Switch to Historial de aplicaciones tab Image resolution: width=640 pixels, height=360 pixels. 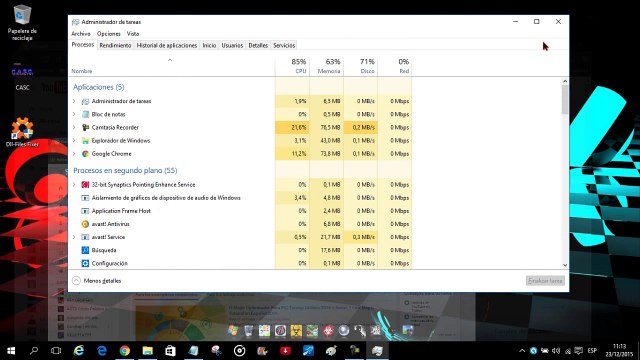tap(167, 45)
